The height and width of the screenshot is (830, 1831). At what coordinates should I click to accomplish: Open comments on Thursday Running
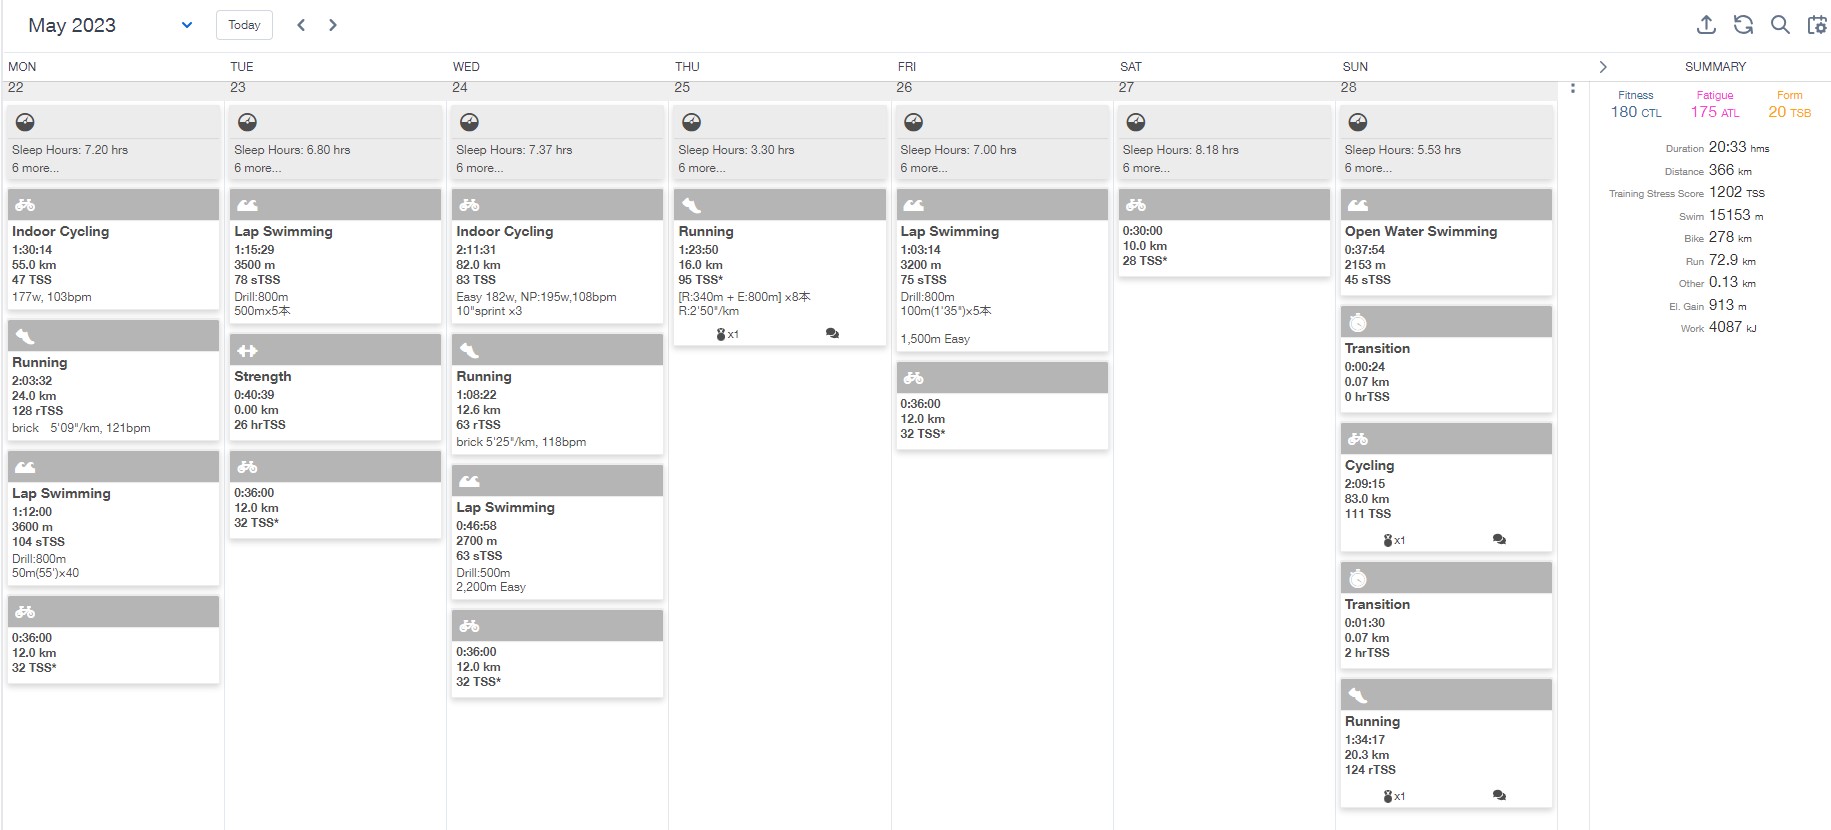[x=832, y=334]
